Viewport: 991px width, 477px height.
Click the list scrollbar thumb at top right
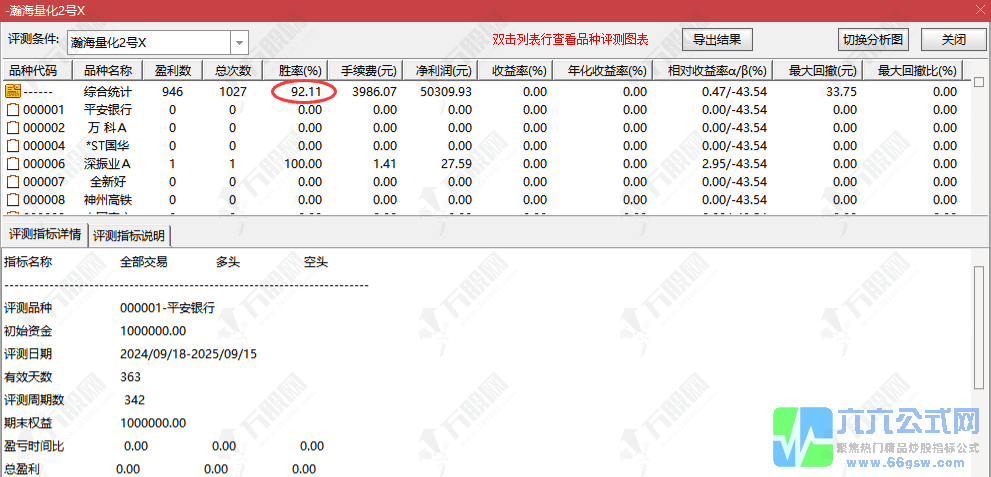pos(979,82)
